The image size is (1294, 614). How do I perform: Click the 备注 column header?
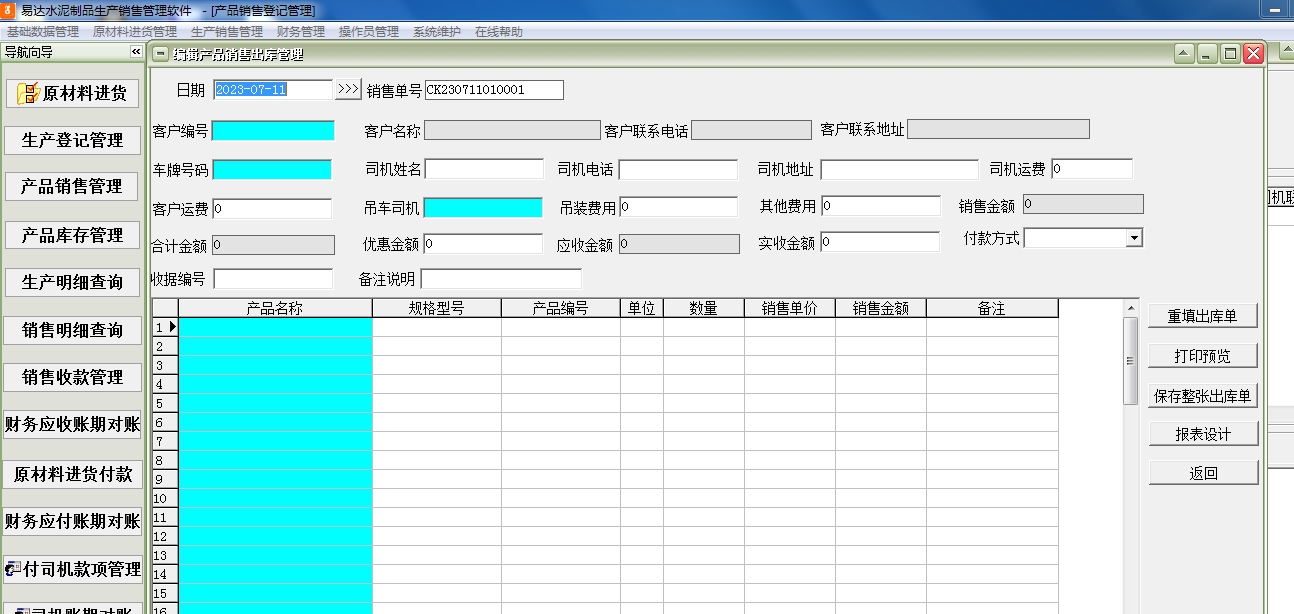click(x=992, y=309)
